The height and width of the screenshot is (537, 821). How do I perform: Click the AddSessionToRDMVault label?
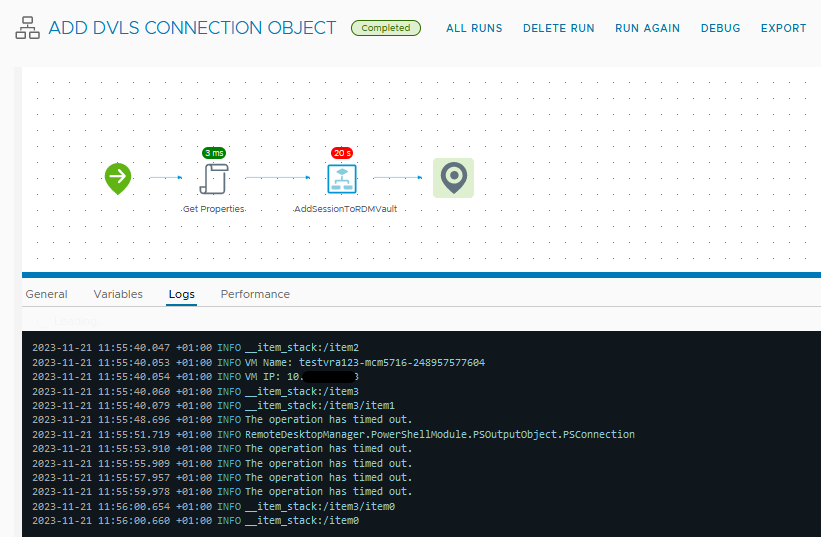(346, 209)
